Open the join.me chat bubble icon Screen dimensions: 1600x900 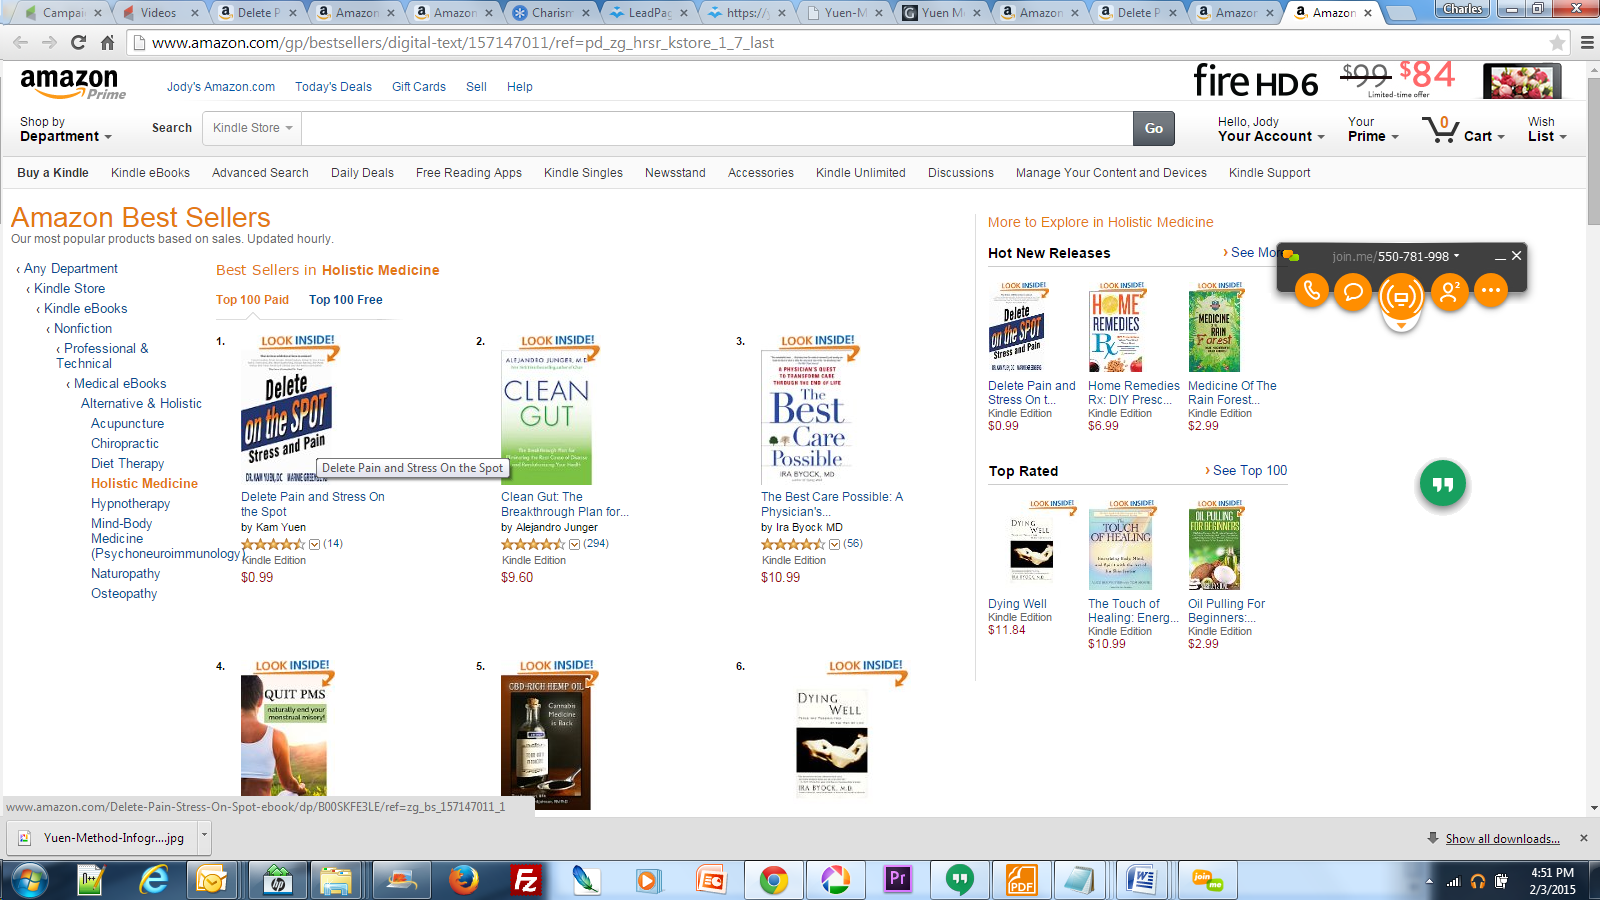[x=1353, y=292]
